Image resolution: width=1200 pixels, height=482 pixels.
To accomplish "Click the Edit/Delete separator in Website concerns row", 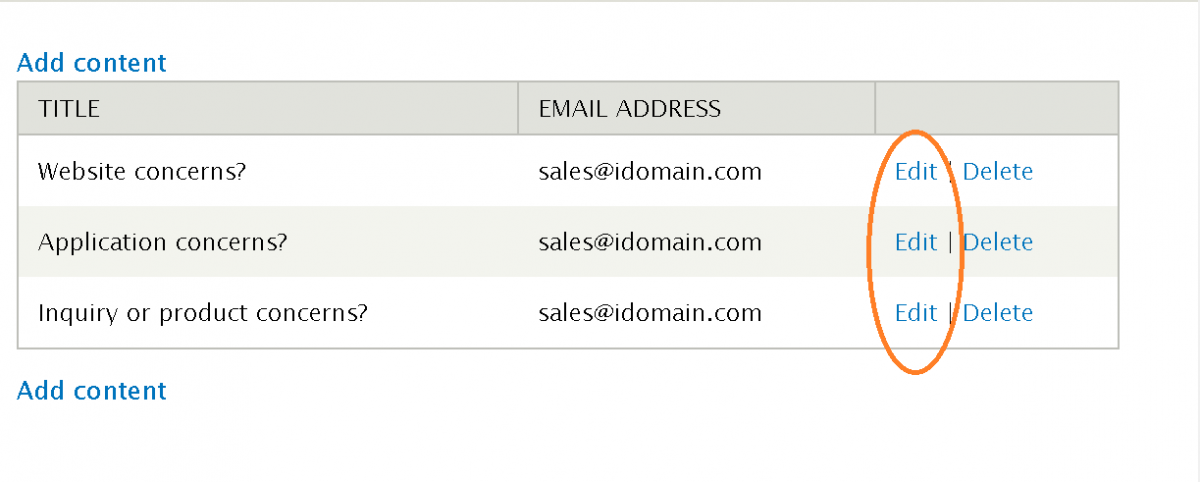I will [950, 172].
